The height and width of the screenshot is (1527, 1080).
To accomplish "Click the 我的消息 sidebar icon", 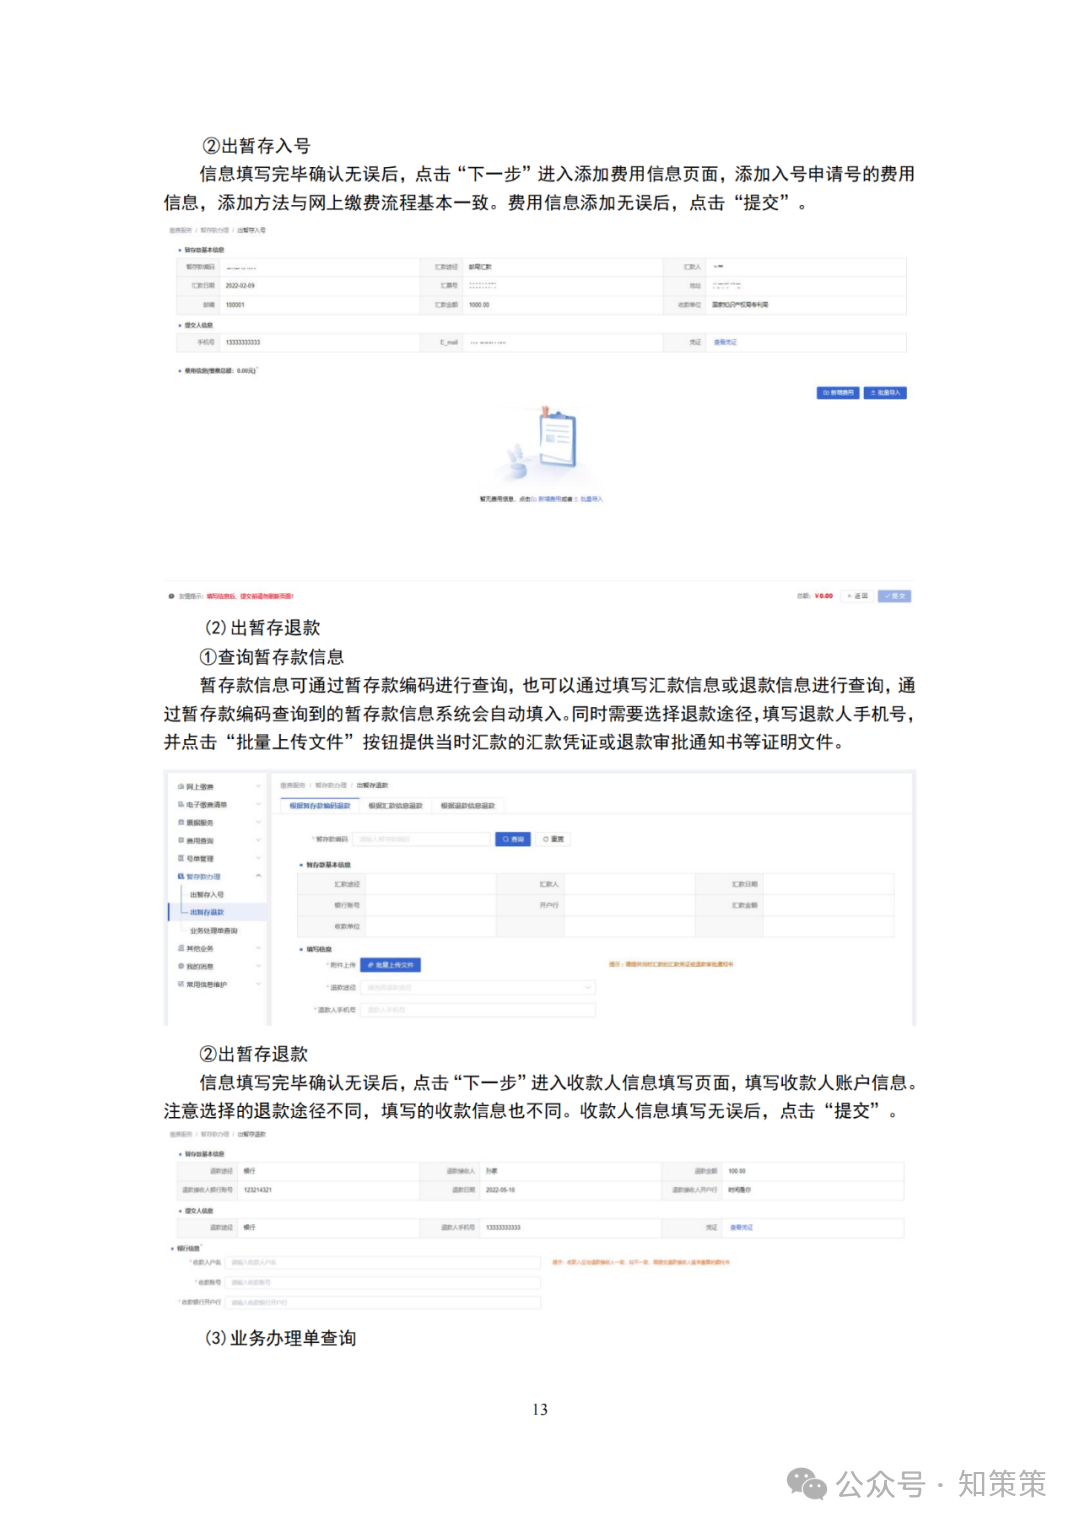I will [181, 967].
